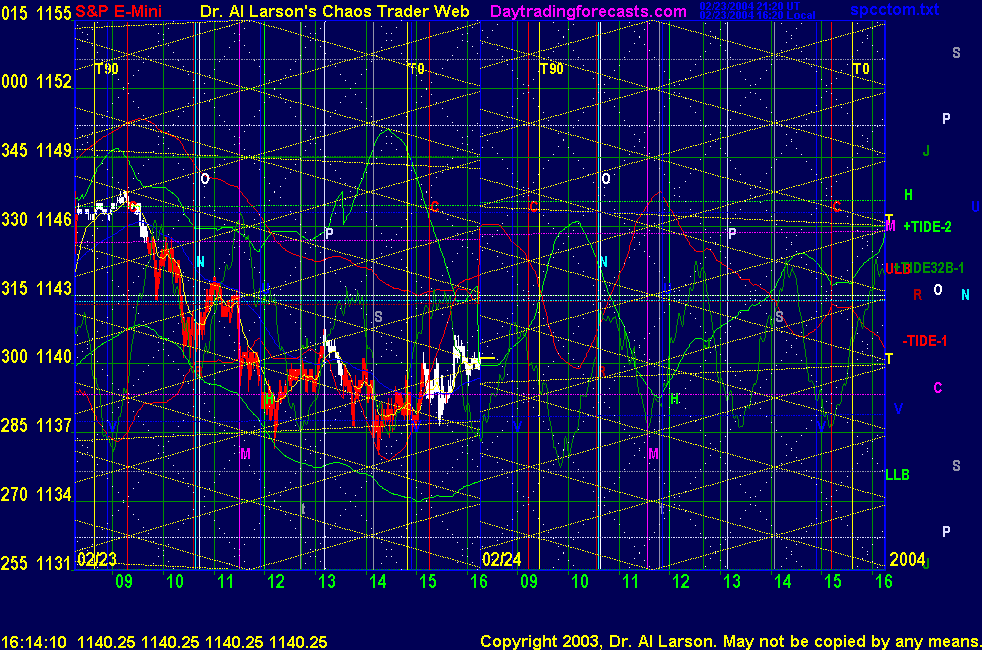Open the Daytradingforecasts.com link
The width and height of the screenshot is (982, 650).
[x=588, y=11]
